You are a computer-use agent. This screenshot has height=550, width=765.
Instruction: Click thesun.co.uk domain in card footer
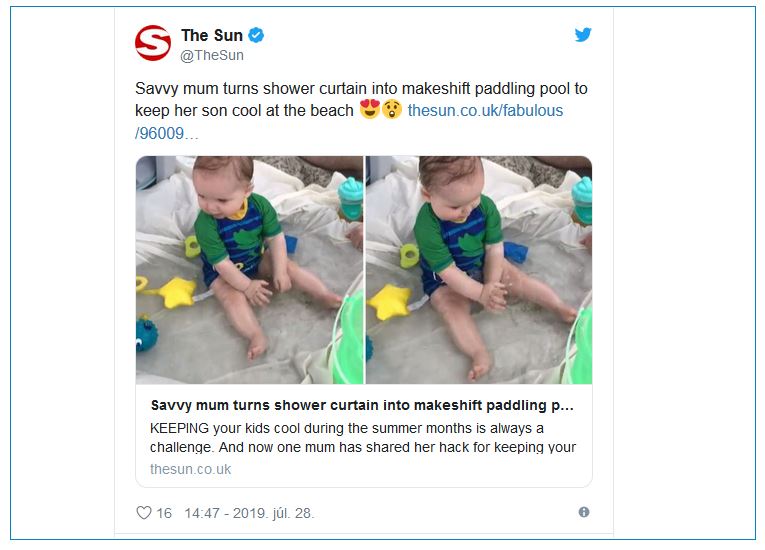pos(190,469)
